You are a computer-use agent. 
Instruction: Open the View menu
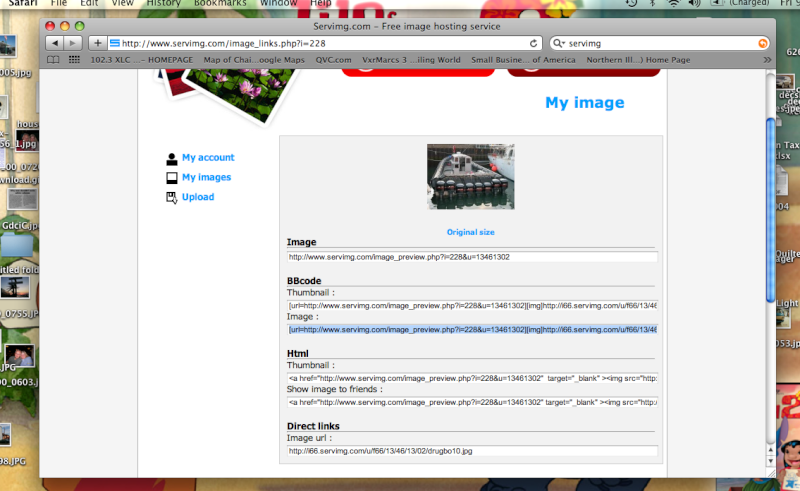[122, 3]
